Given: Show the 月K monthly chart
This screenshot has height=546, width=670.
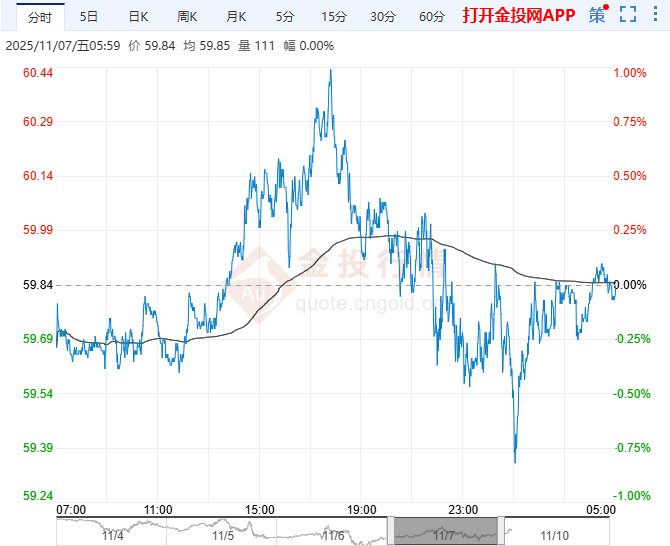Looking at the screenshot, I should pos(236,16).
